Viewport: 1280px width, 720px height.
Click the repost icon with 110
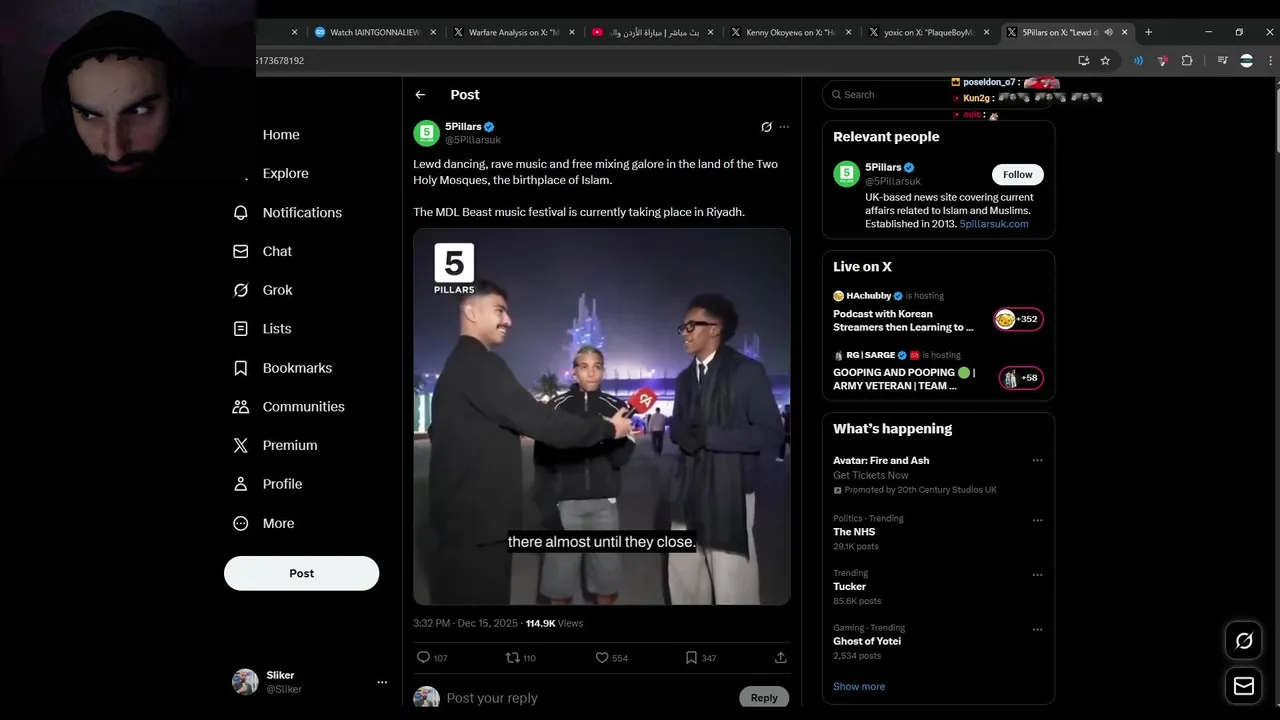coord(512,657)
